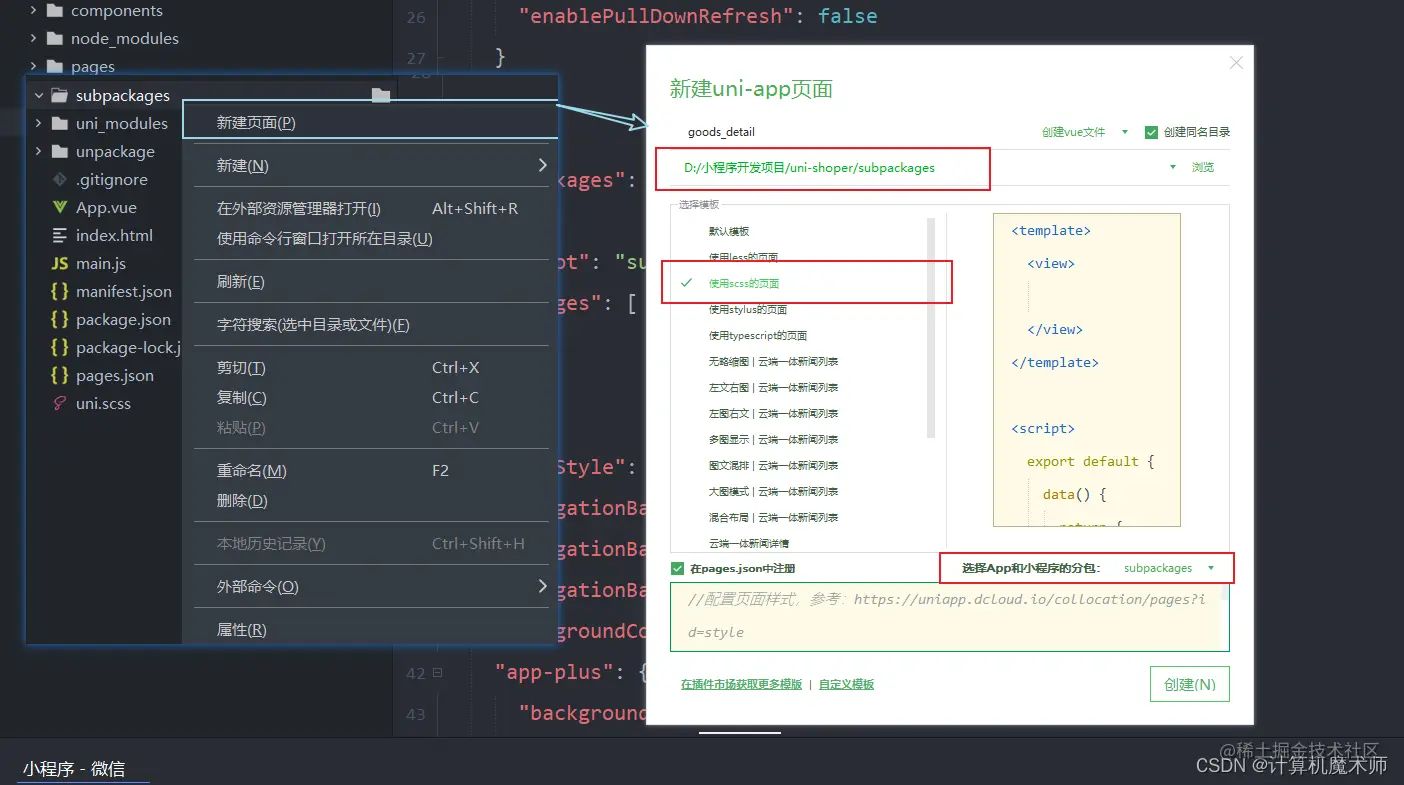
Task: Switch to the 小程序 - 微信 tab
Action: [x=74, y=768]
